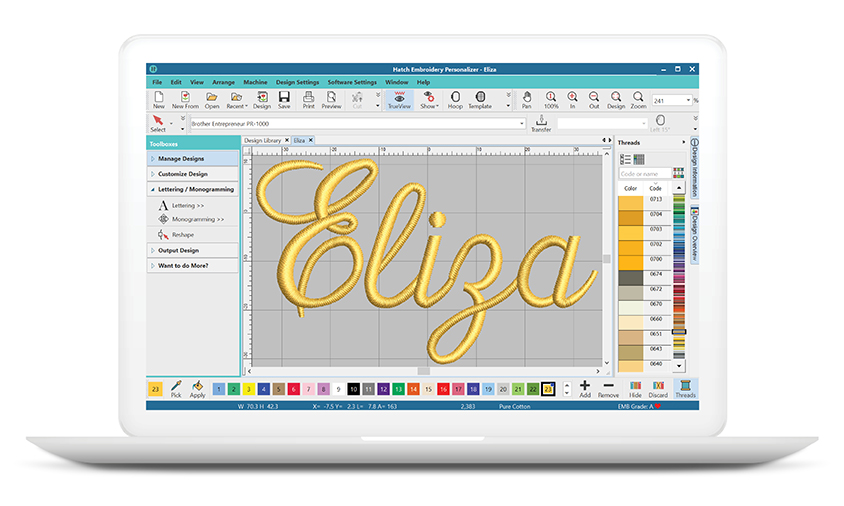
Task: Toggle TrueView rendering
Action: [399, 100]
